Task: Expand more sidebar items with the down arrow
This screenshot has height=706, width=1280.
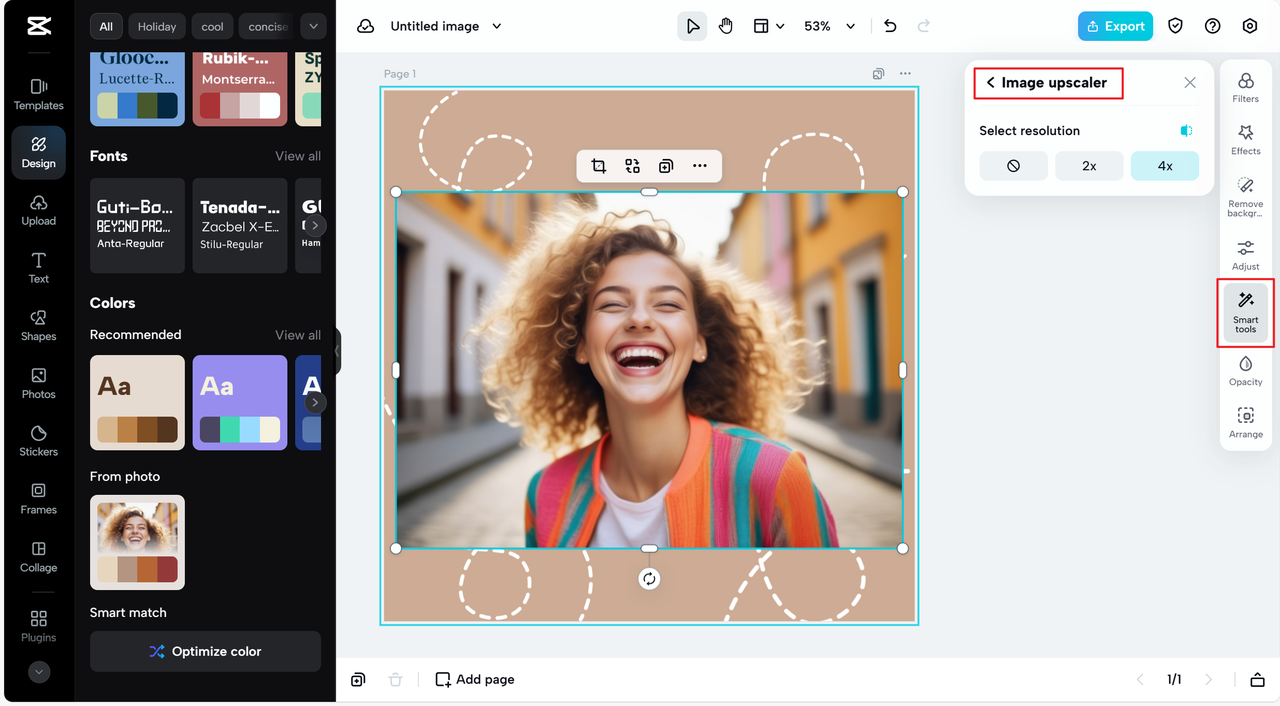Action: [39, 673]
